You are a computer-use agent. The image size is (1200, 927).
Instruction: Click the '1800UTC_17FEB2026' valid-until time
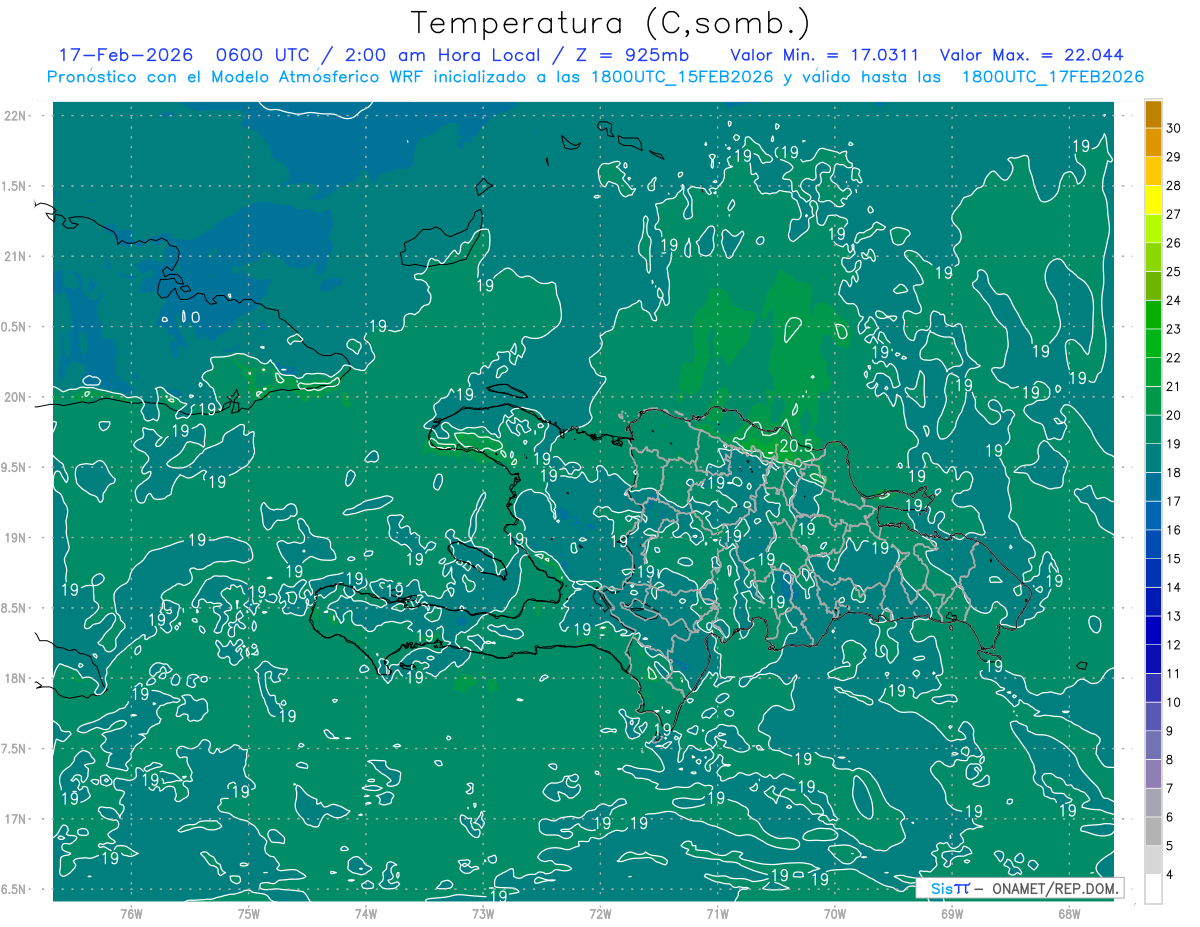coord(1052,77)
